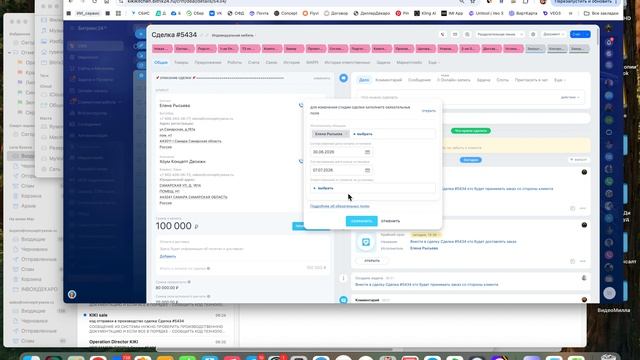Image resolution: width=640 pixels, height=360 pixels.
Task: Click Отменить in the required fields popup
Action: tap(391, 221)
